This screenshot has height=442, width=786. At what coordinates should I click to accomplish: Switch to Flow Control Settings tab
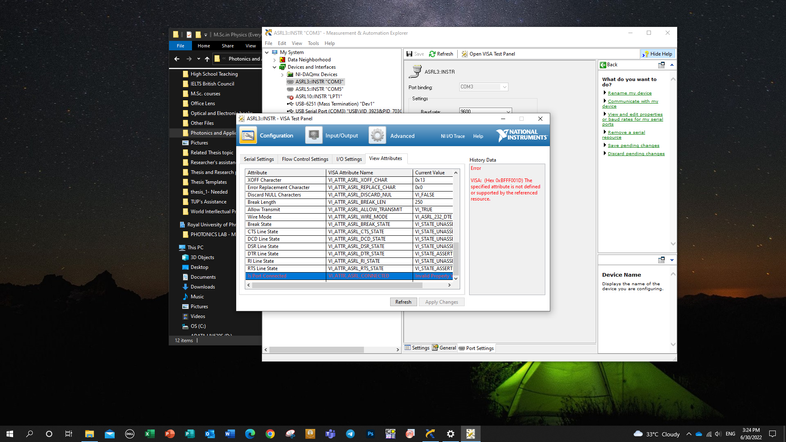click(305, 159)
